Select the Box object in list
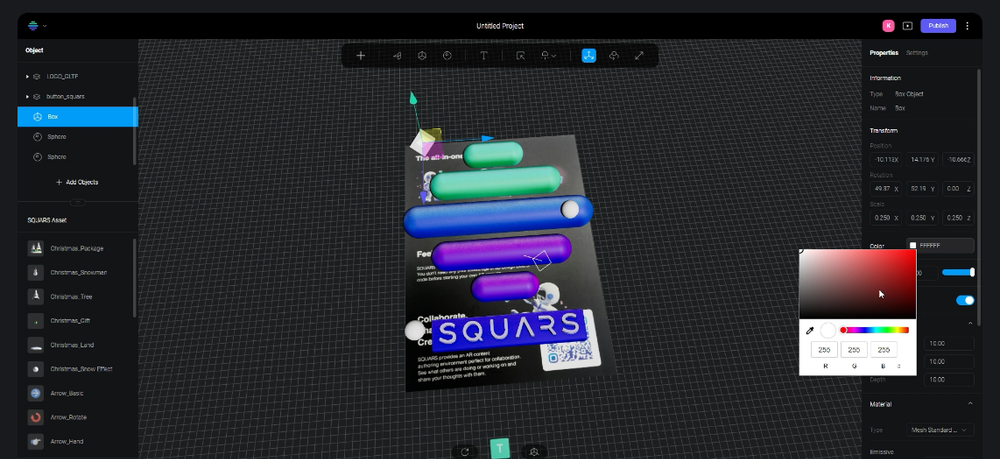1000x459 pixels. point(78,117)
